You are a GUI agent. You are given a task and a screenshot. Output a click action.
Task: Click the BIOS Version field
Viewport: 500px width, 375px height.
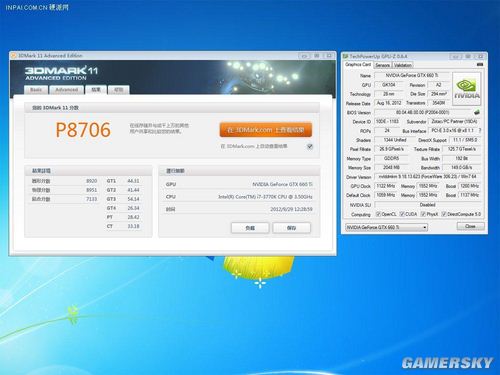pyautogui.click(x=423, y=112)
